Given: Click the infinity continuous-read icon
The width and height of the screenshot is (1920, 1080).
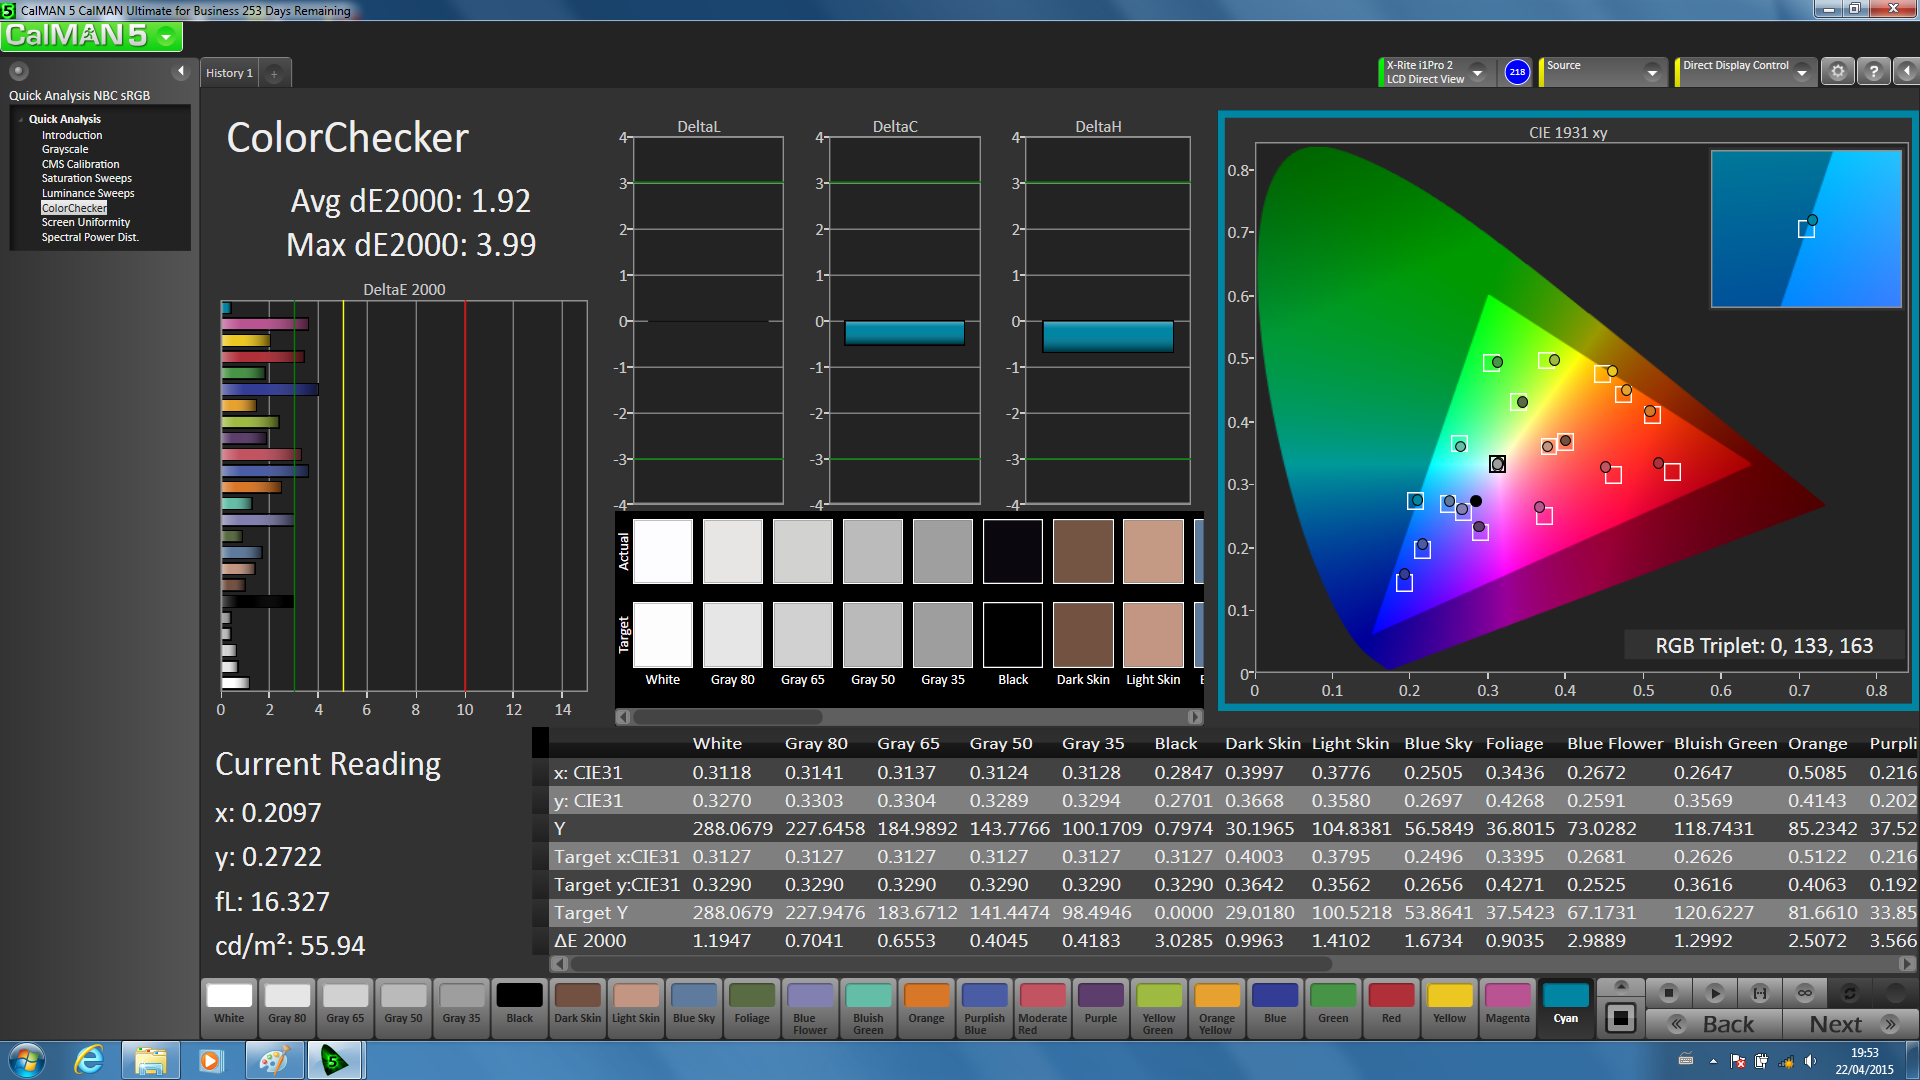Looking at the screenshot, I should pos(1805,993).
